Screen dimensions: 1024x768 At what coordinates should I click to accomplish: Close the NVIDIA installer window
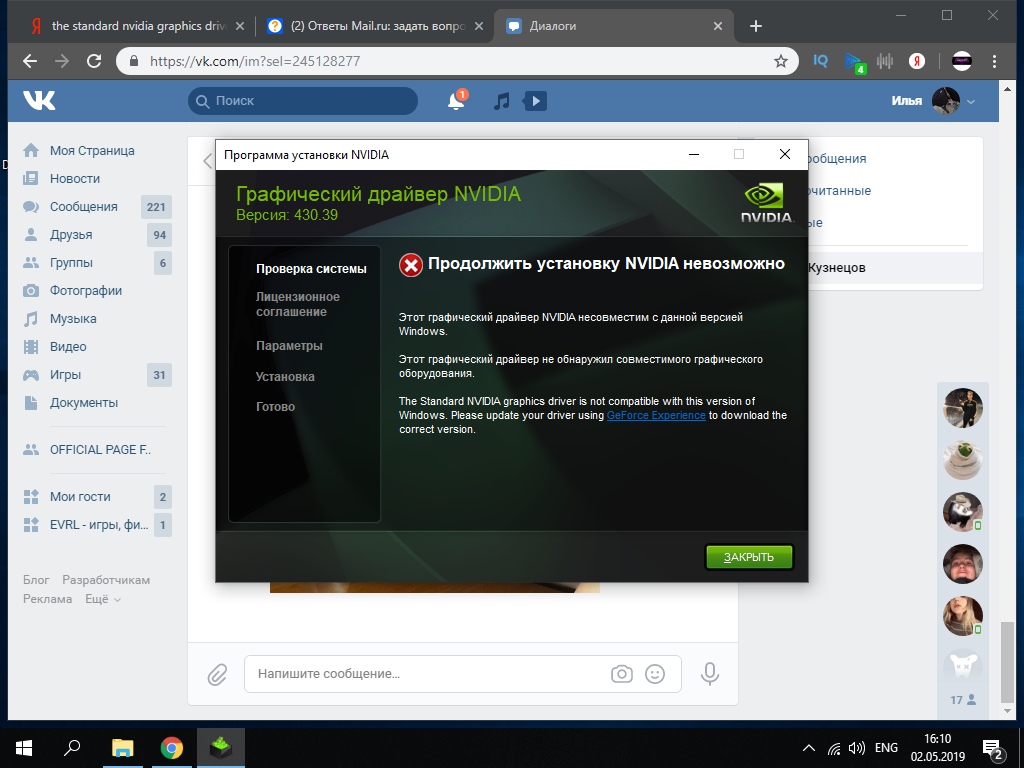785,154
